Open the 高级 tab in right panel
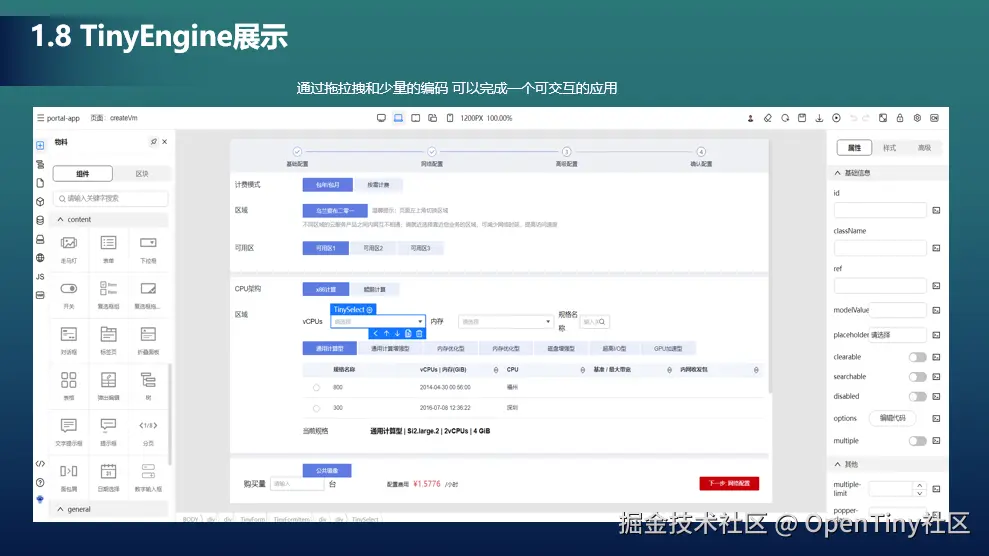This screenshot has width=989, height=556. coord(924,148)
